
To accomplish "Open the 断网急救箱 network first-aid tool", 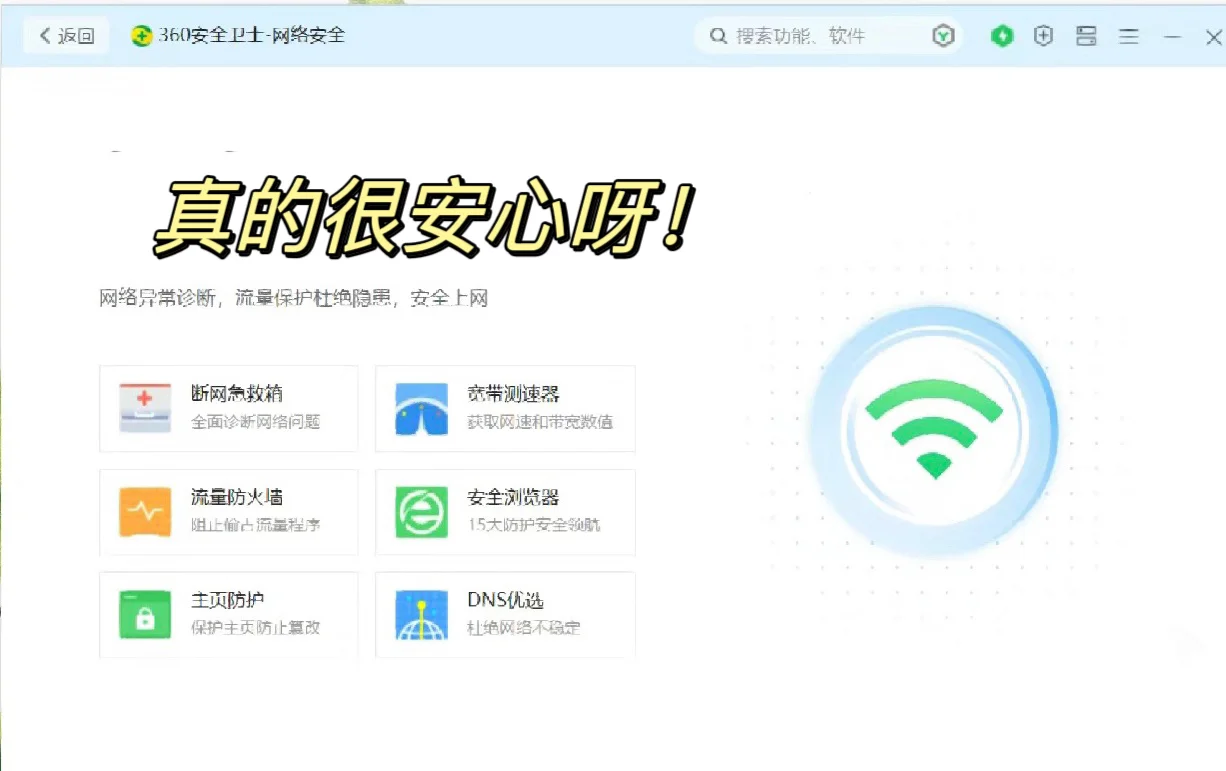I will (228, 407).
